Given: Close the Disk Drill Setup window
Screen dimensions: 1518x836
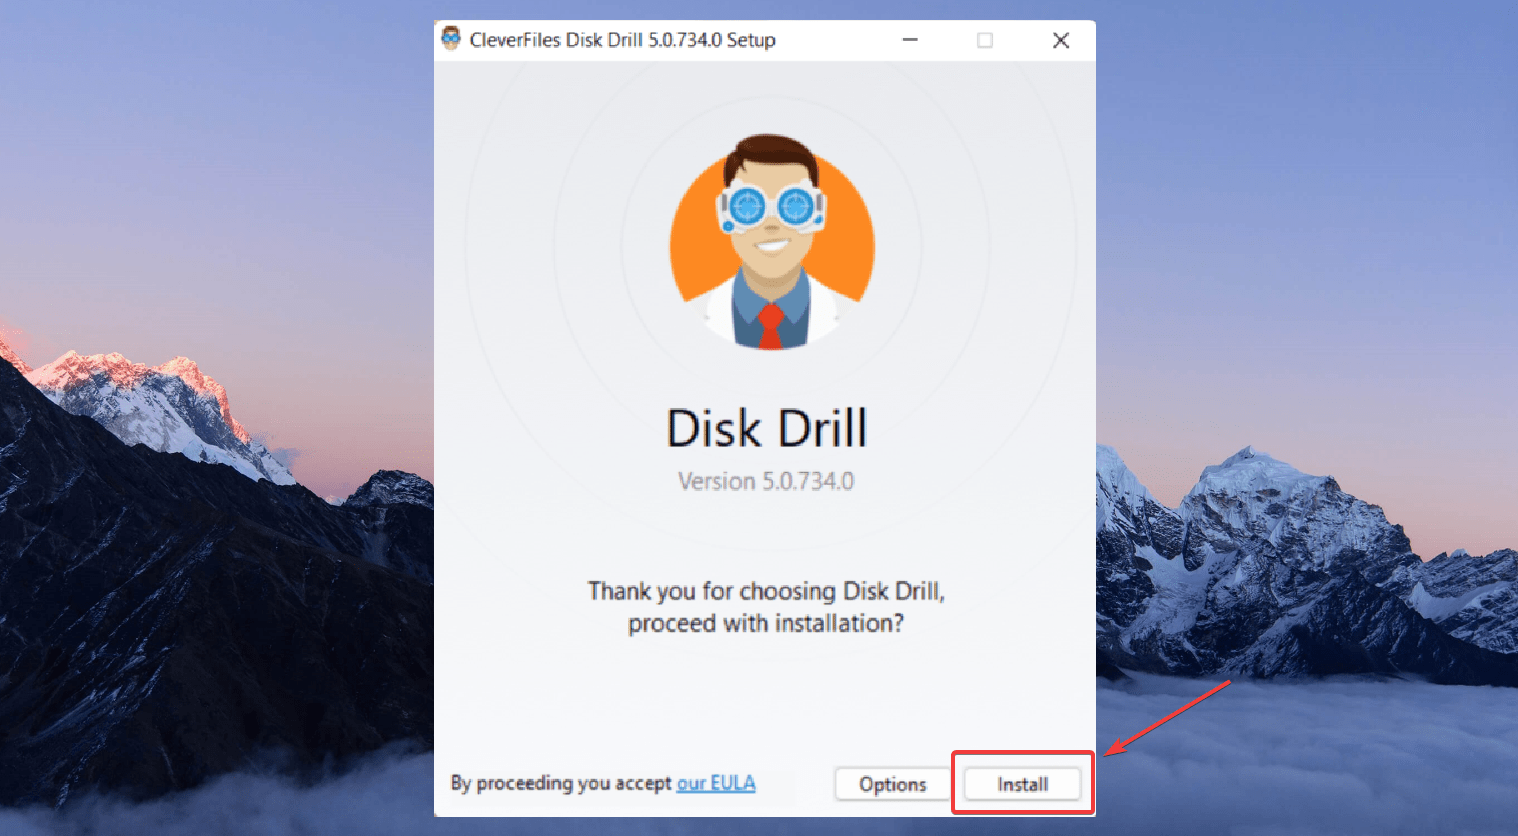Looking at the screenshot, I should tap(1061, 40).
